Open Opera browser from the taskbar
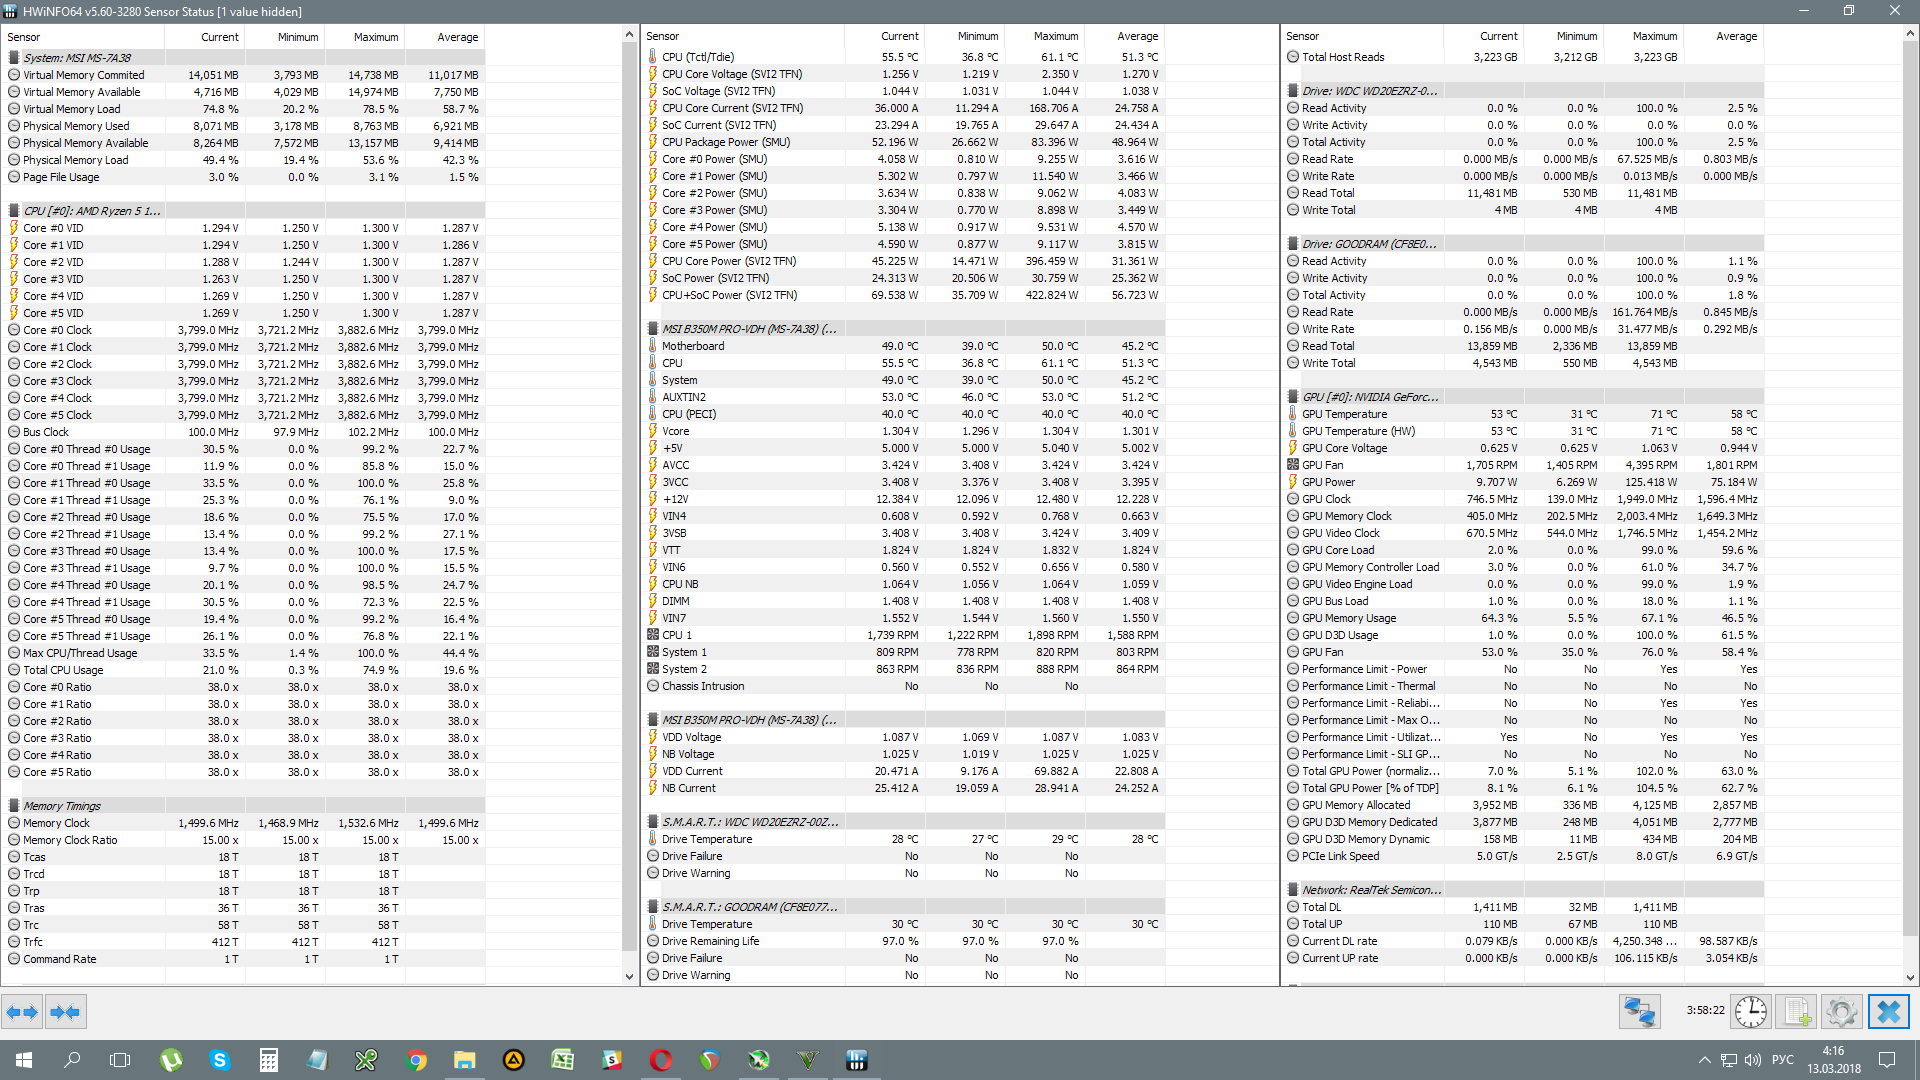The height and width of the screenshot is (1080, 1920). tap(660, 1060)
